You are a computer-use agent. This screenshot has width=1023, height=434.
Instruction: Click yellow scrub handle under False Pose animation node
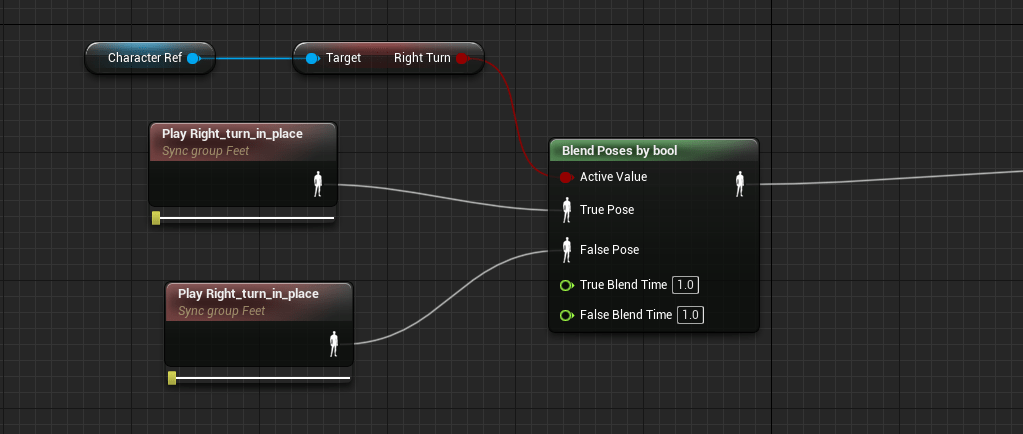[172, 377]
